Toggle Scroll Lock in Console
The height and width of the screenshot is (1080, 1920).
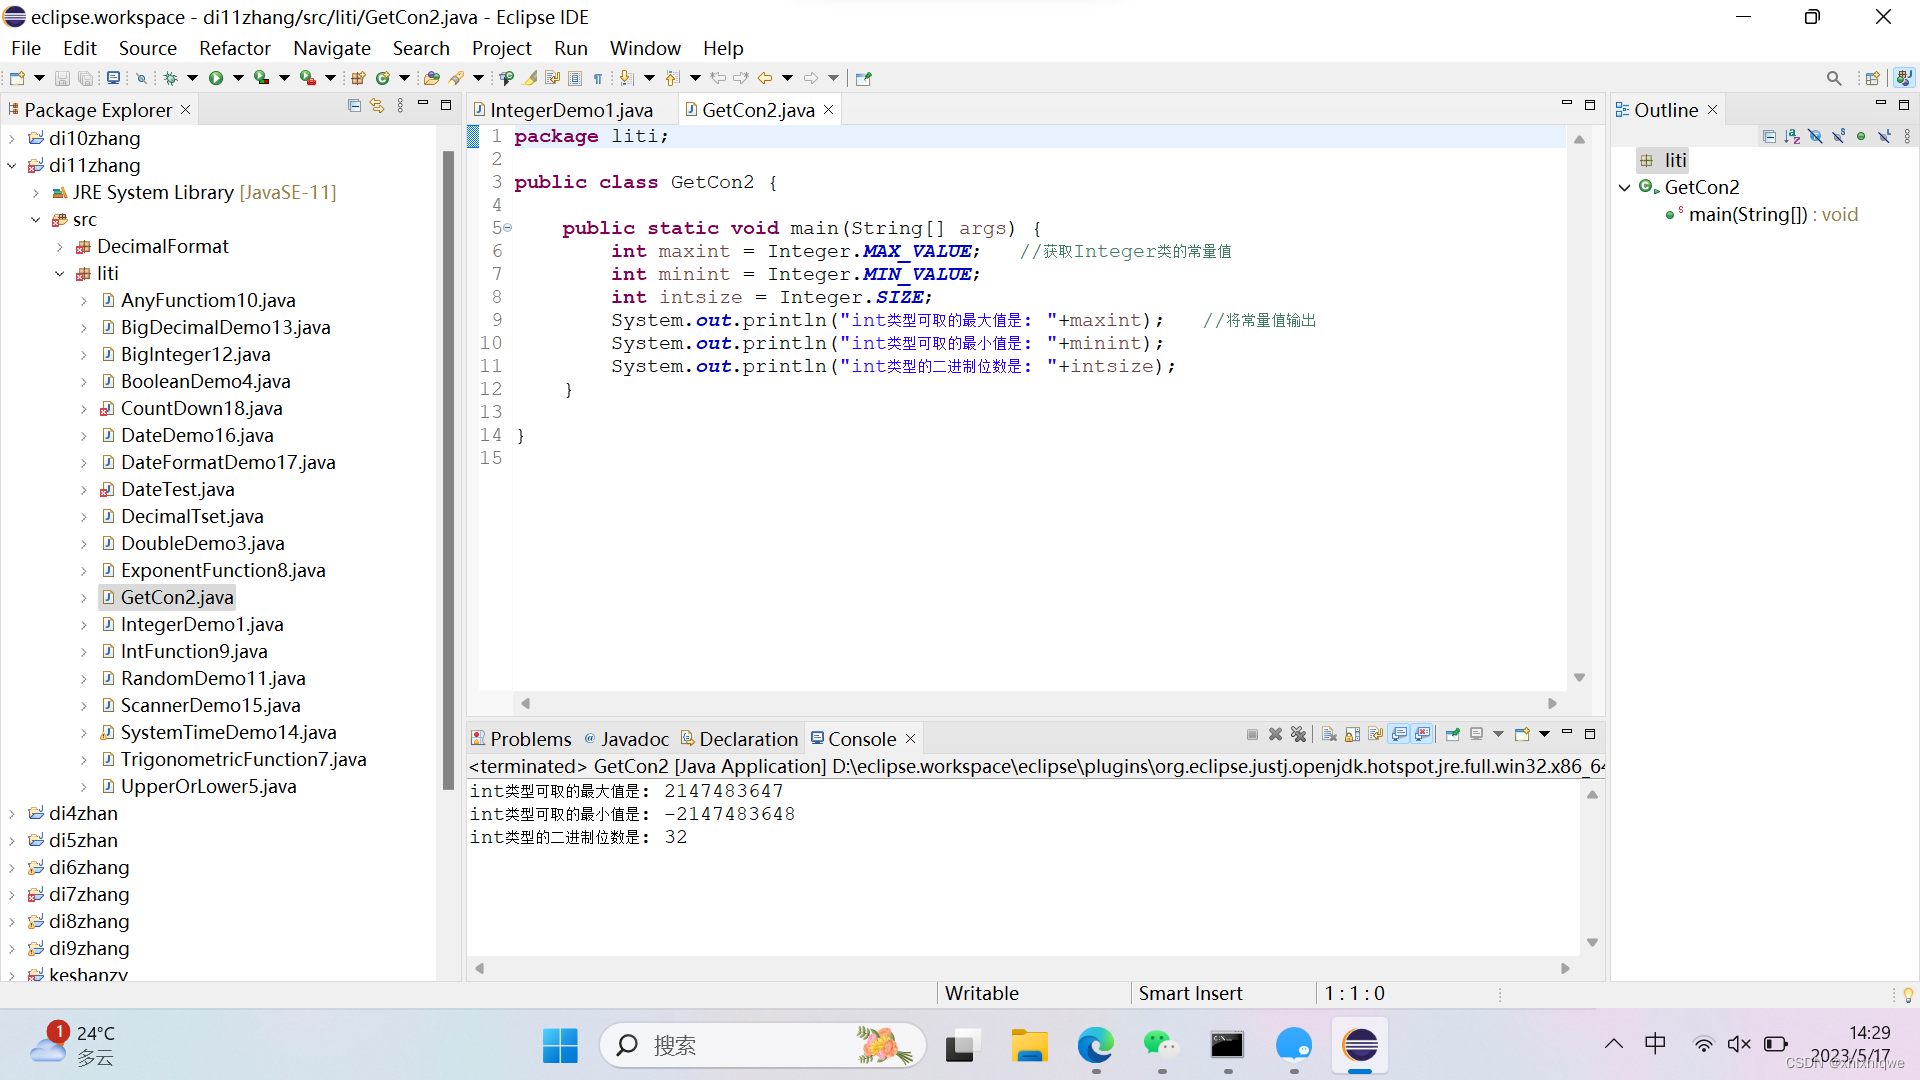coord(1352,735)
